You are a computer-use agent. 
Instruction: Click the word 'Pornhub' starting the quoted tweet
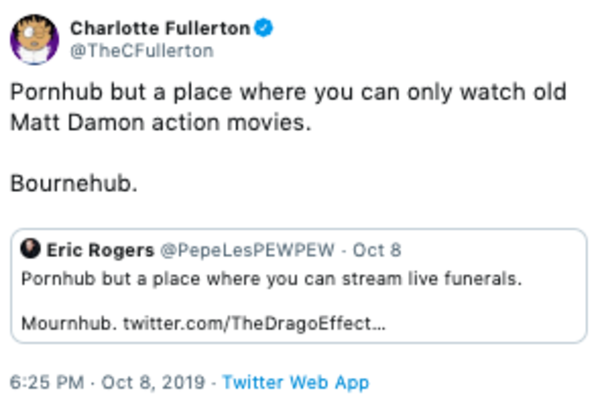point(50,278)
